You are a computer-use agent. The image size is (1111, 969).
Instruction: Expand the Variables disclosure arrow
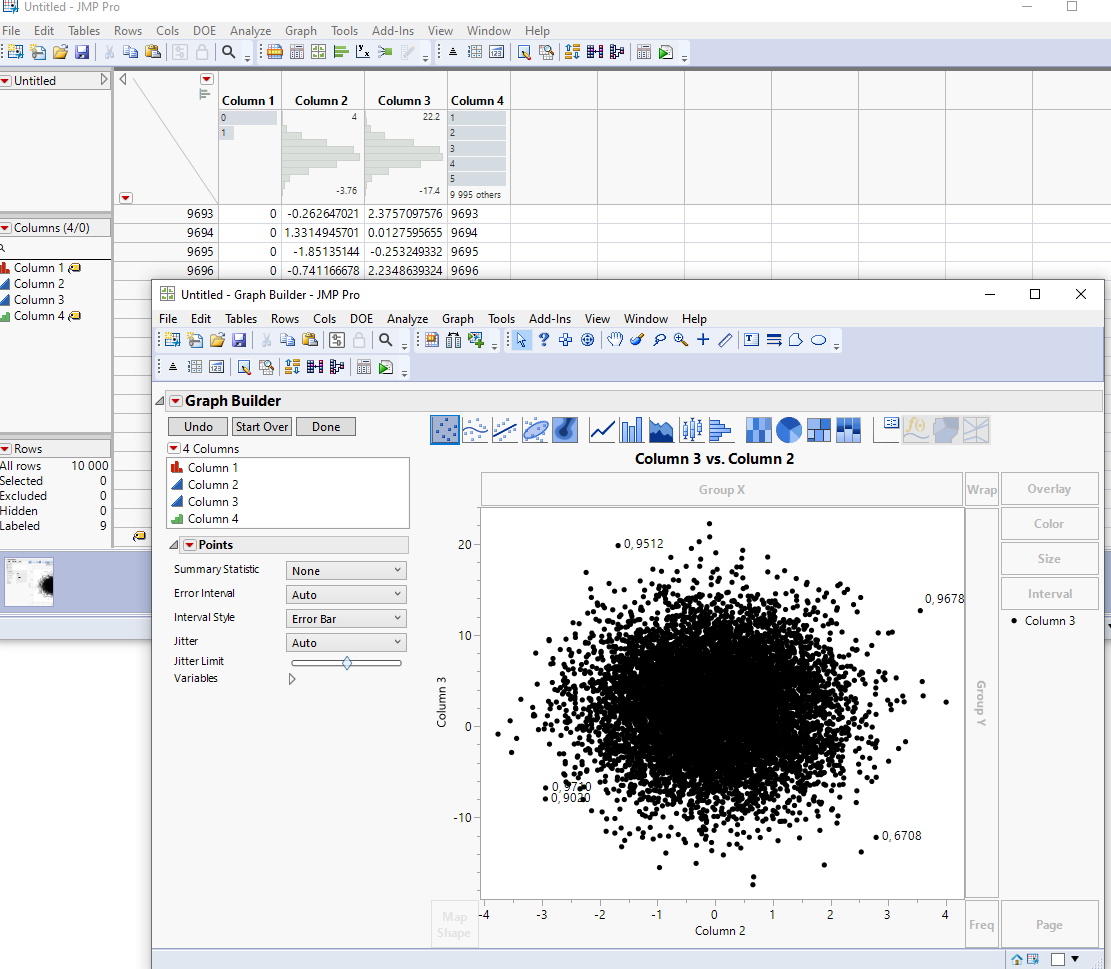[291, 678]
